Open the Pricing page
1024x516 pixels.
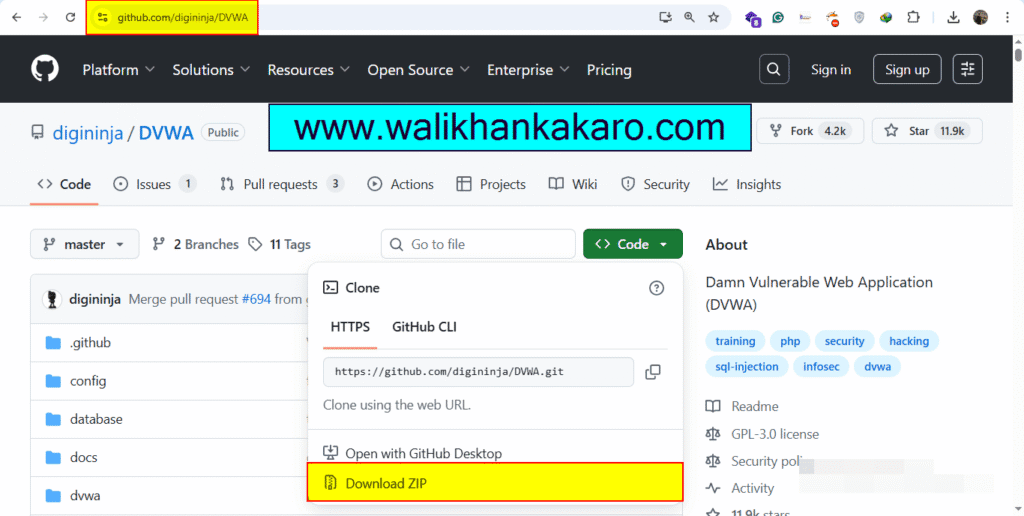click(609, 70)
